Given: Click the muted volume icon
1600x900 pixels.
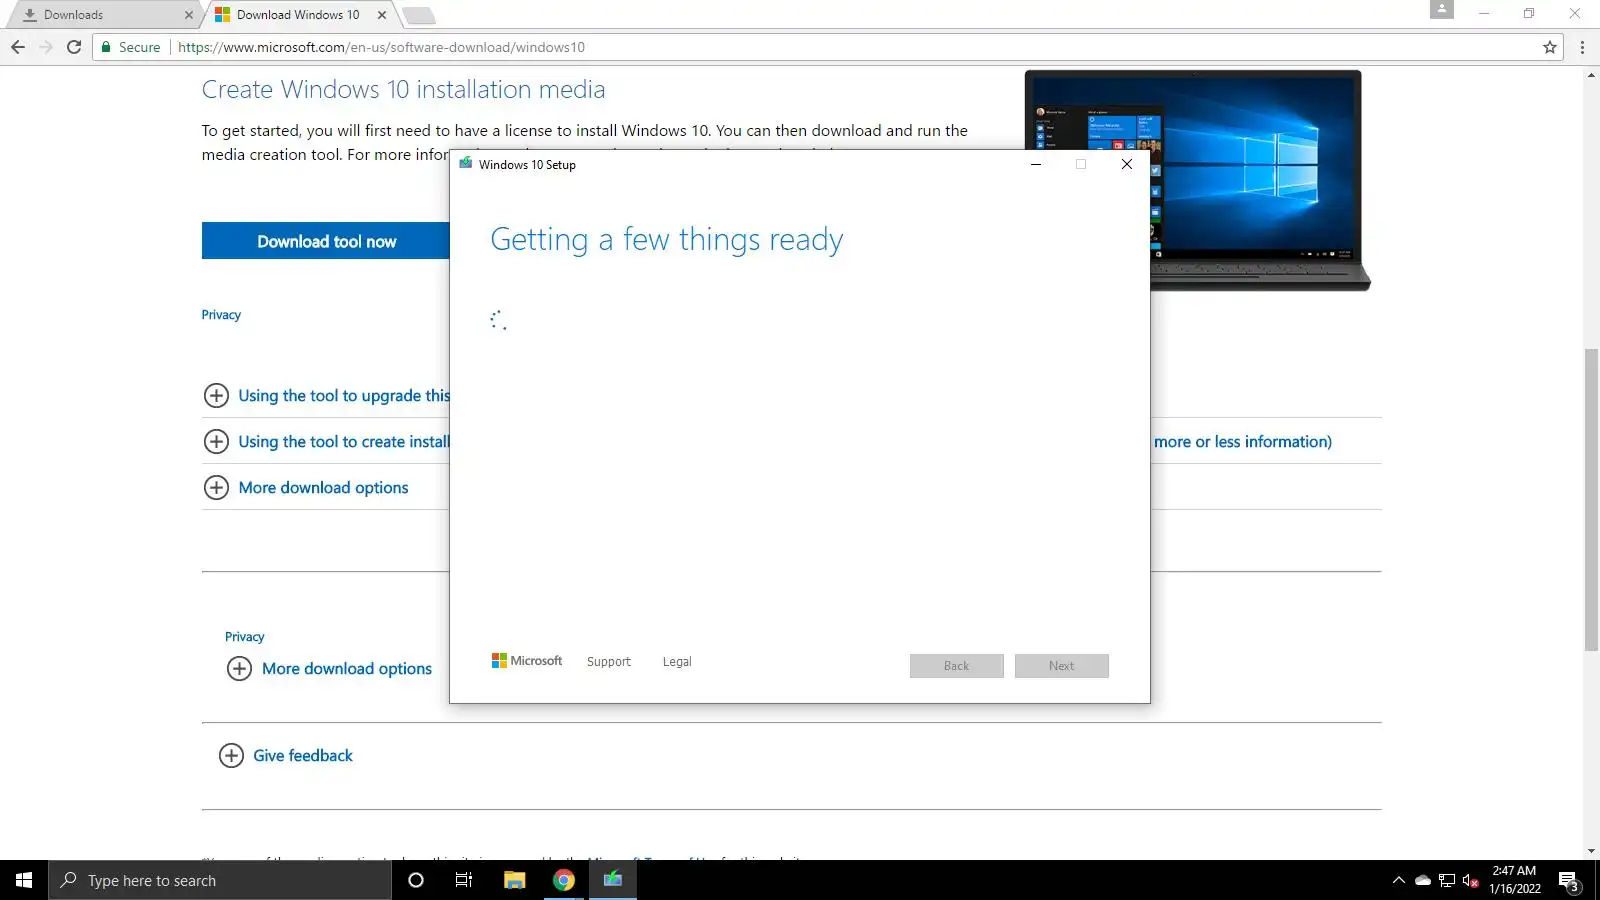Looking at the screenshot, I should [1471, 881].
